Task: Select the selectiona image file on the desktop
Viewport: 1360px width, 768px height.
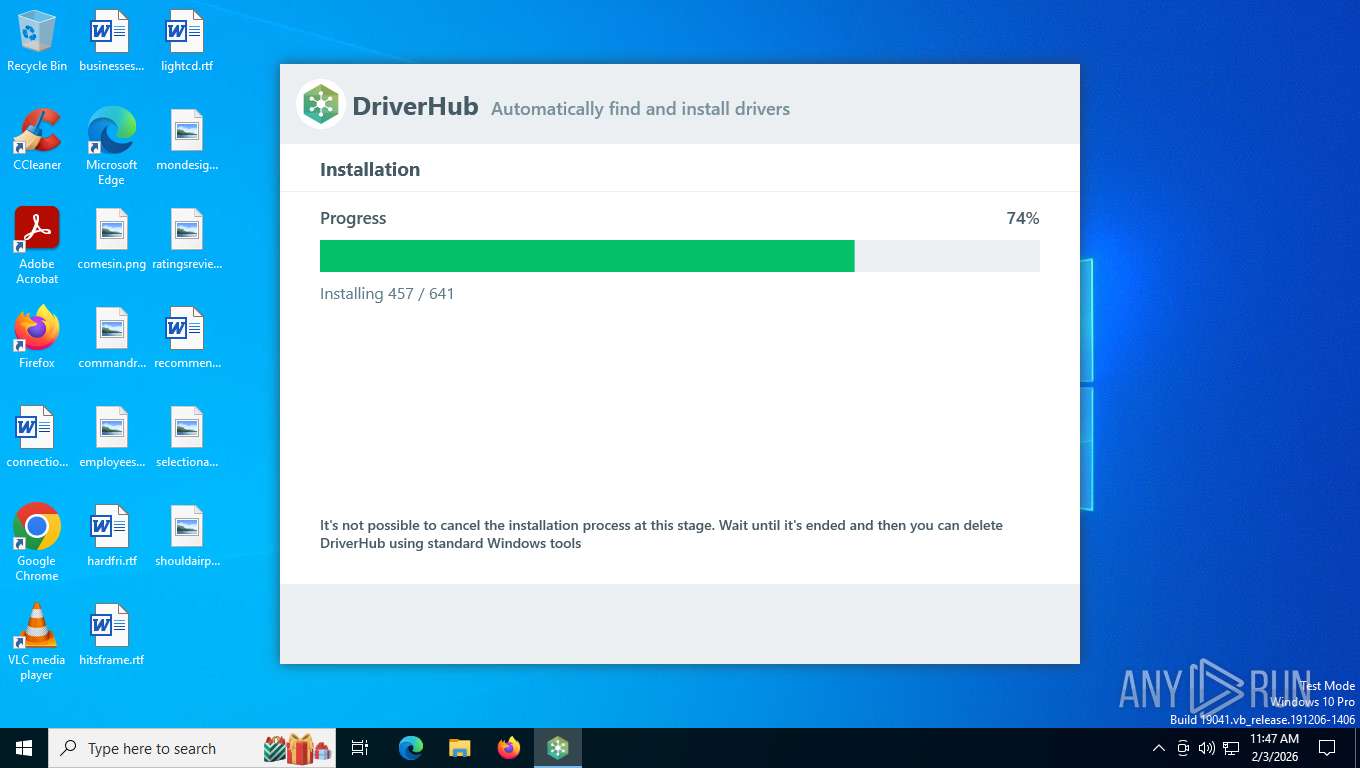Action: point(187,437)
